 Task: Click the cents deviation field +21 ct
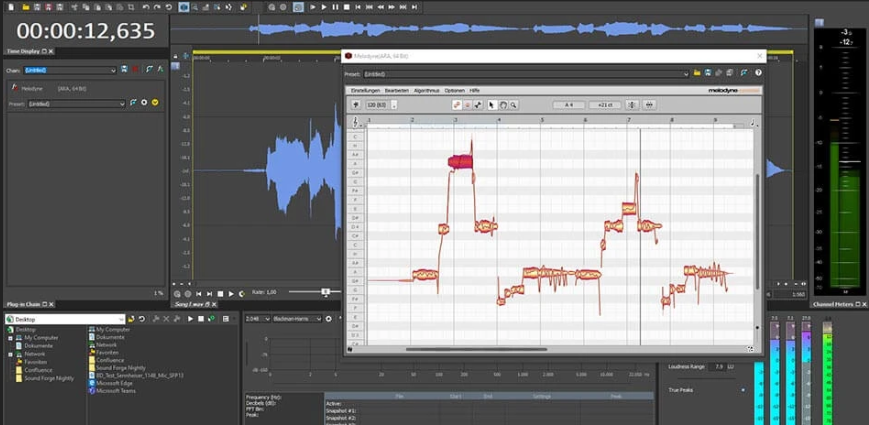coord(605,105)
